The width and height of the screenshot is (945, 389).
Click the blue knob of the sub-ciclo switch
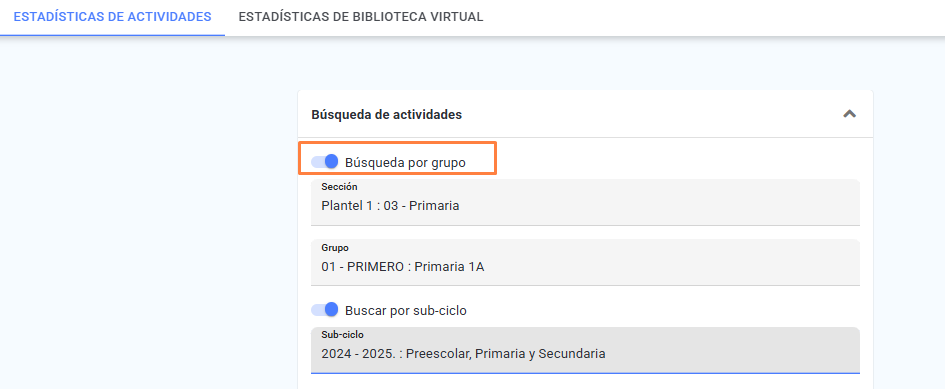(331, 310)
